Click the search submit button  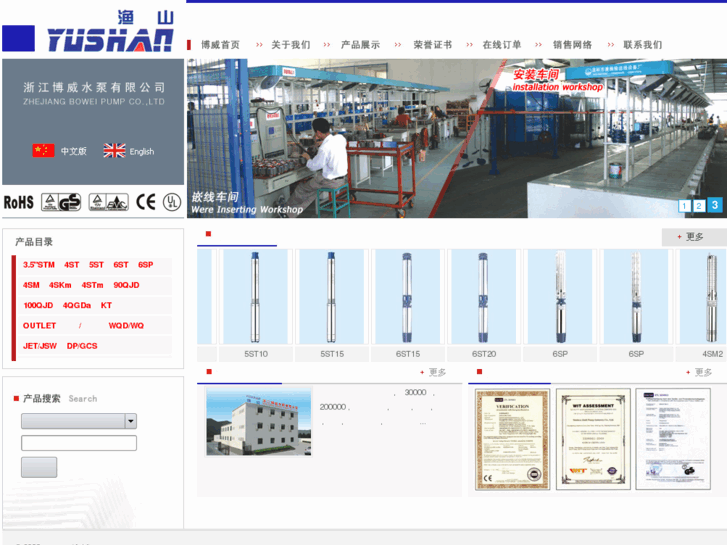point(39,467)
